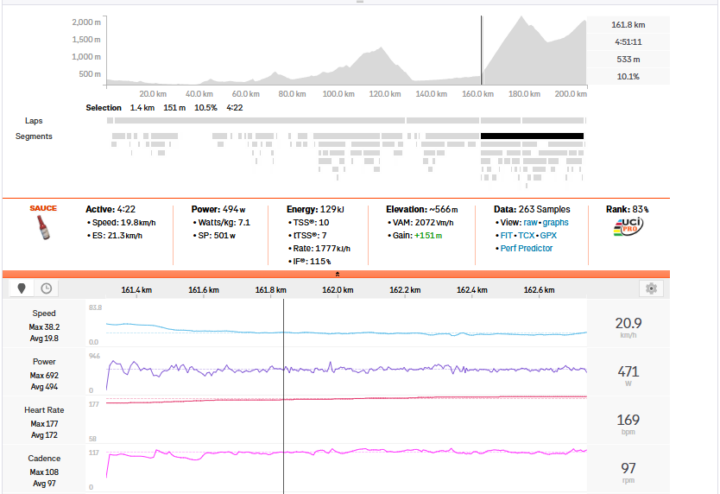
Task: Click the Sauce hot sauce bottle icon
Action: pos(42,234)
